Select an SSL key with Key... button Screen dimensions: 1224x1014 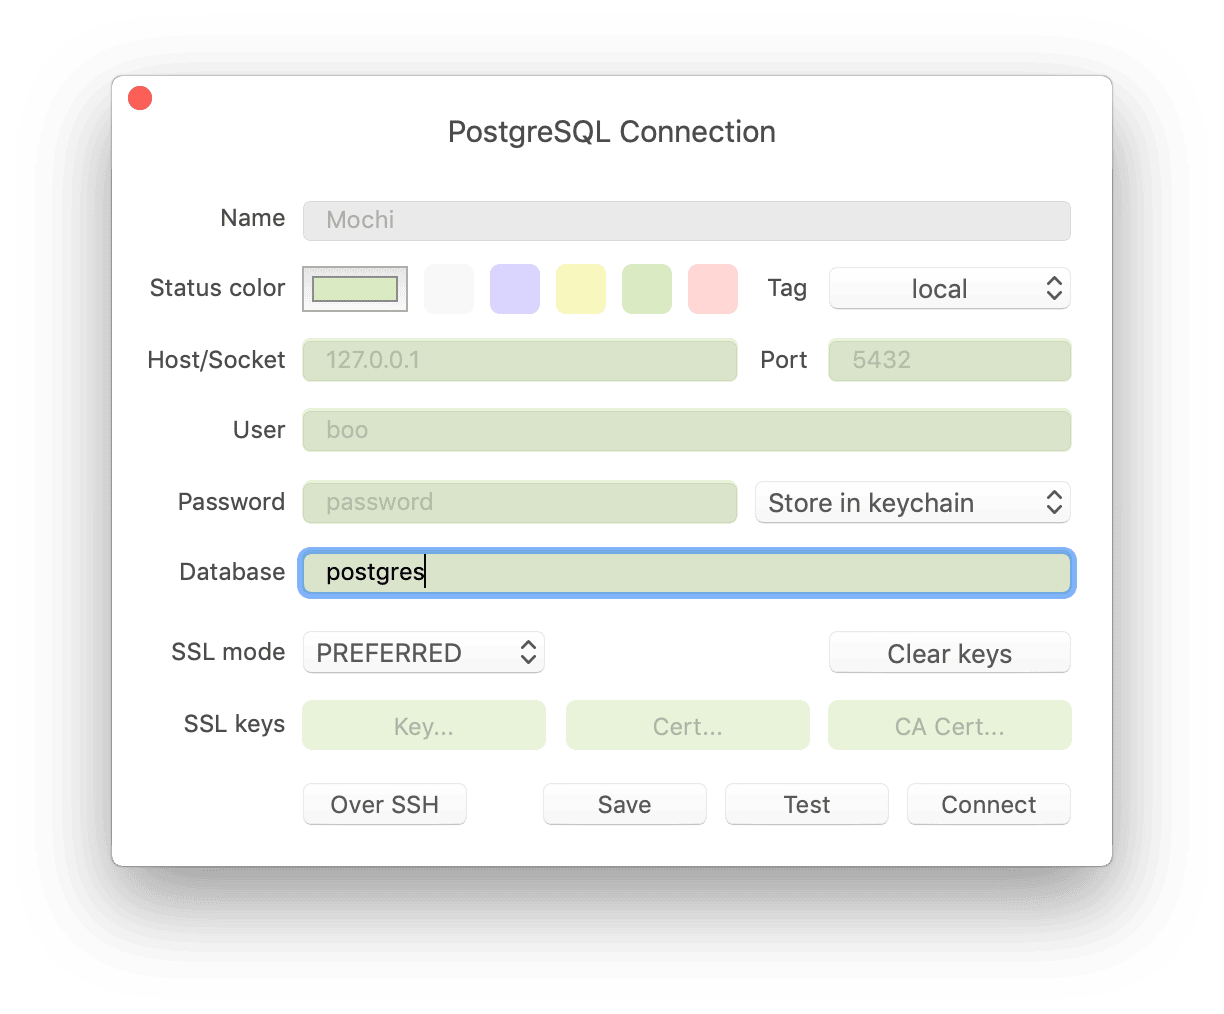[424, 725]
